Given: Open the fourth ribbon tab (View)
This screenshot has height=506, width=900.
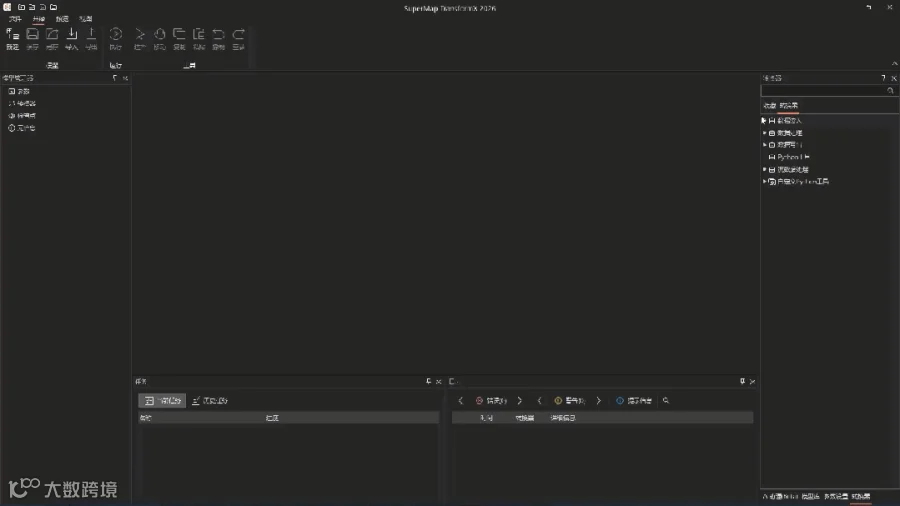Looking at the screenshot, I should tap(86, 19).
